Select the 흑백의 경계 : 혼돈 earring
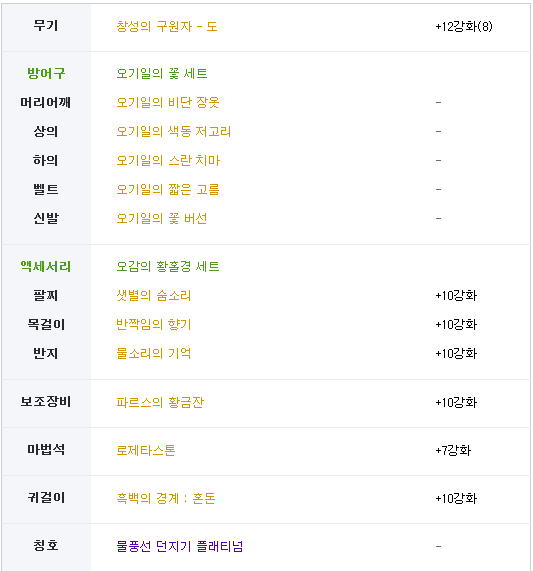This screenshot has height=571, width=533. click(166, 499)
